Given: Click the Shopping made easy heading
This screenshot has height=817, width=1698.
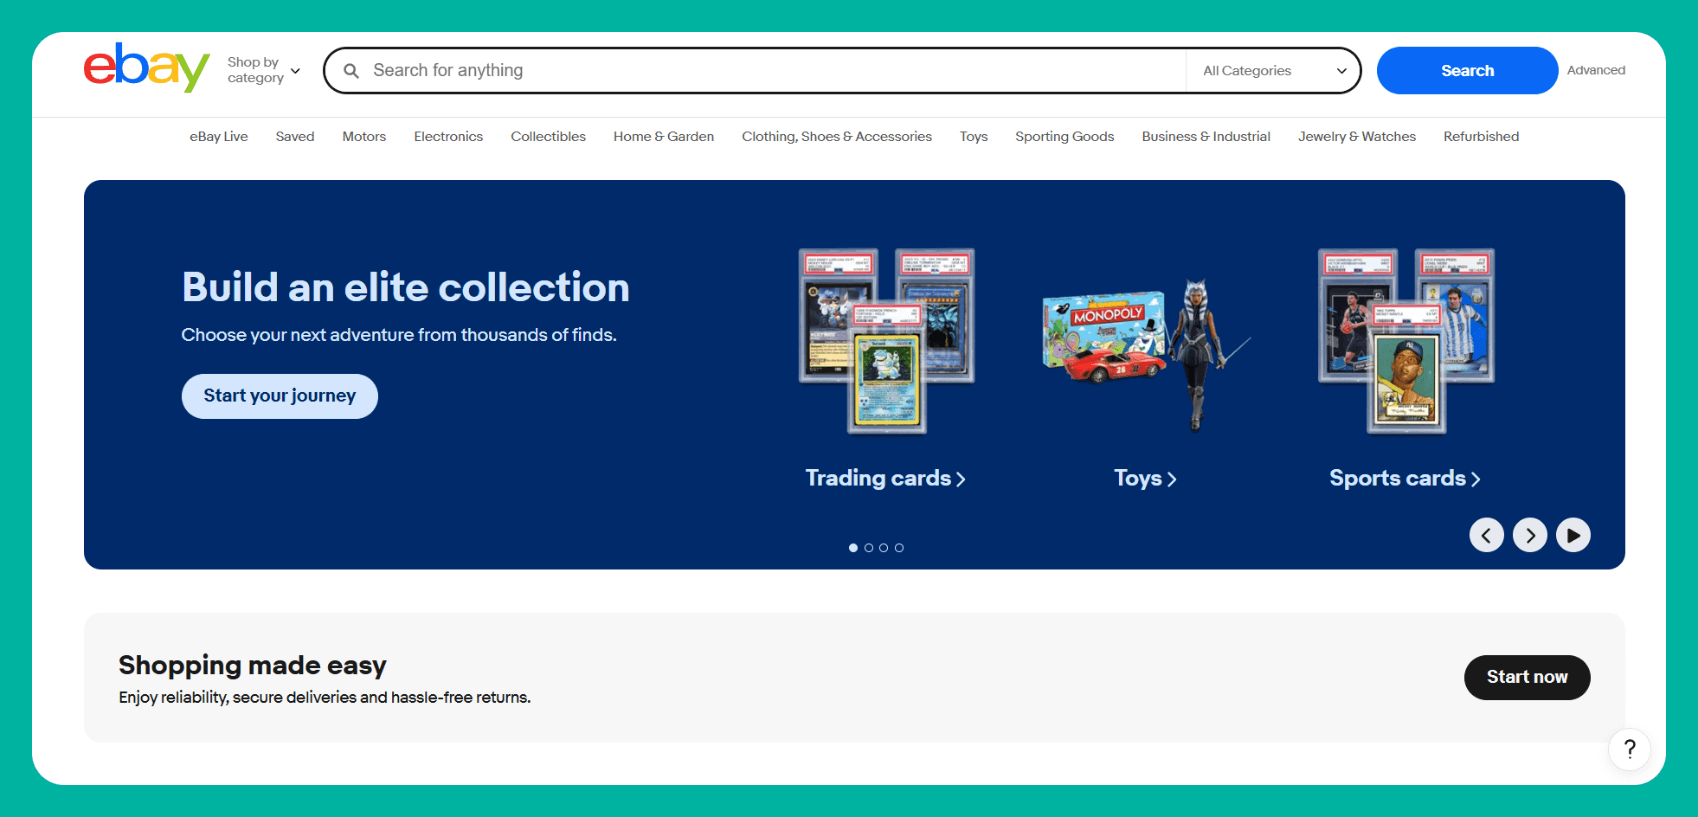Looking at the screenshot, I should coord(252,665).
